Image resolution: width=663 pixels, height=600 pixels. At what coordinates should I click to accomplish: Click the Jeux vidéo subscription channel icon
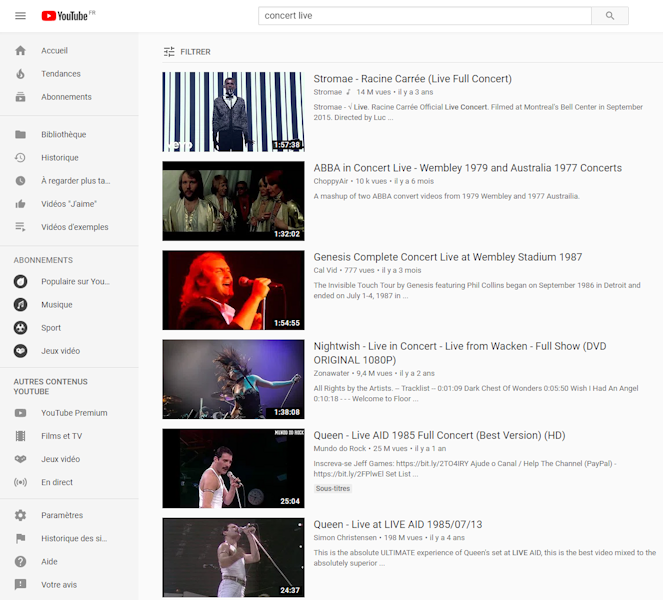click(x=20, y=351)
